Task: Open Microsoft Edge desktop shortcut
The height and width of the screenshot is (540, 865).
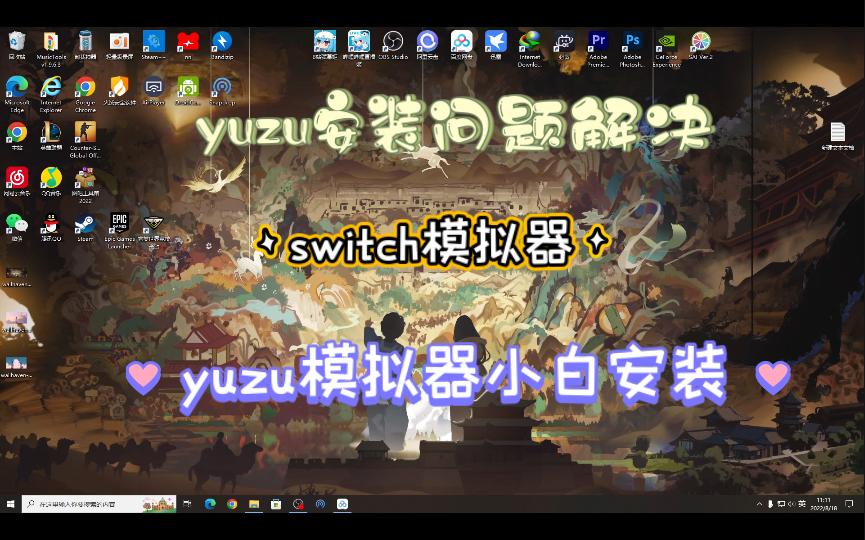Action: [17, 87]
